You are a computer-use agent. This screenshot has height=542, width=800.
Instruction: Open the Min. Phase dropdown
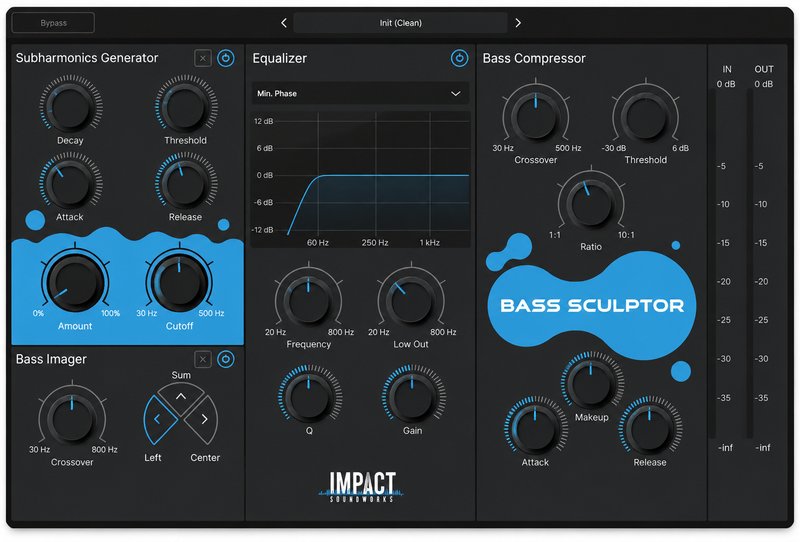(x=360, y=93)
